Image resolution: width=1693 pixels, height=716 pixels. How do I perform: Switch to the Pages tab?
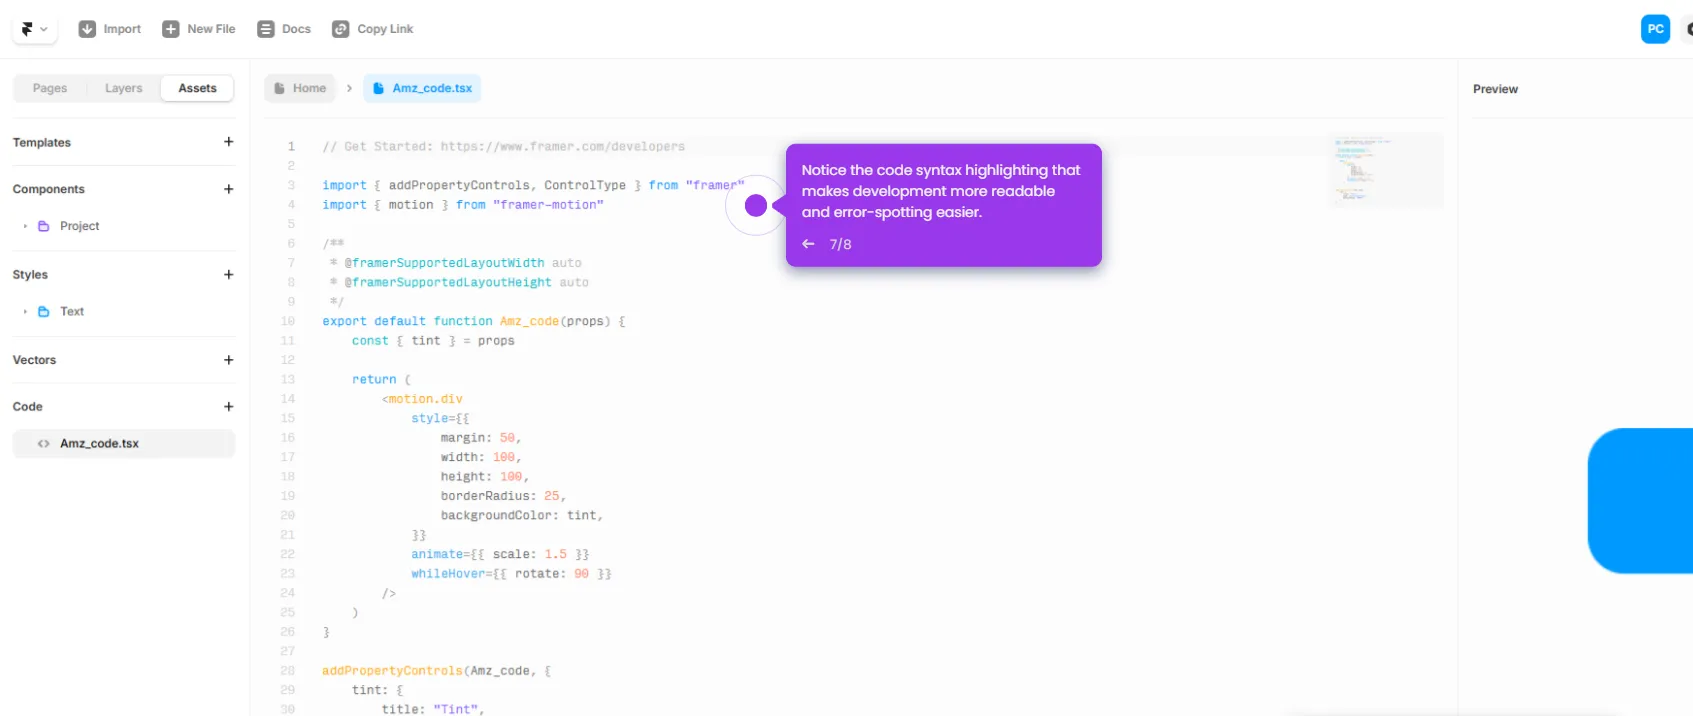(50, 88)
